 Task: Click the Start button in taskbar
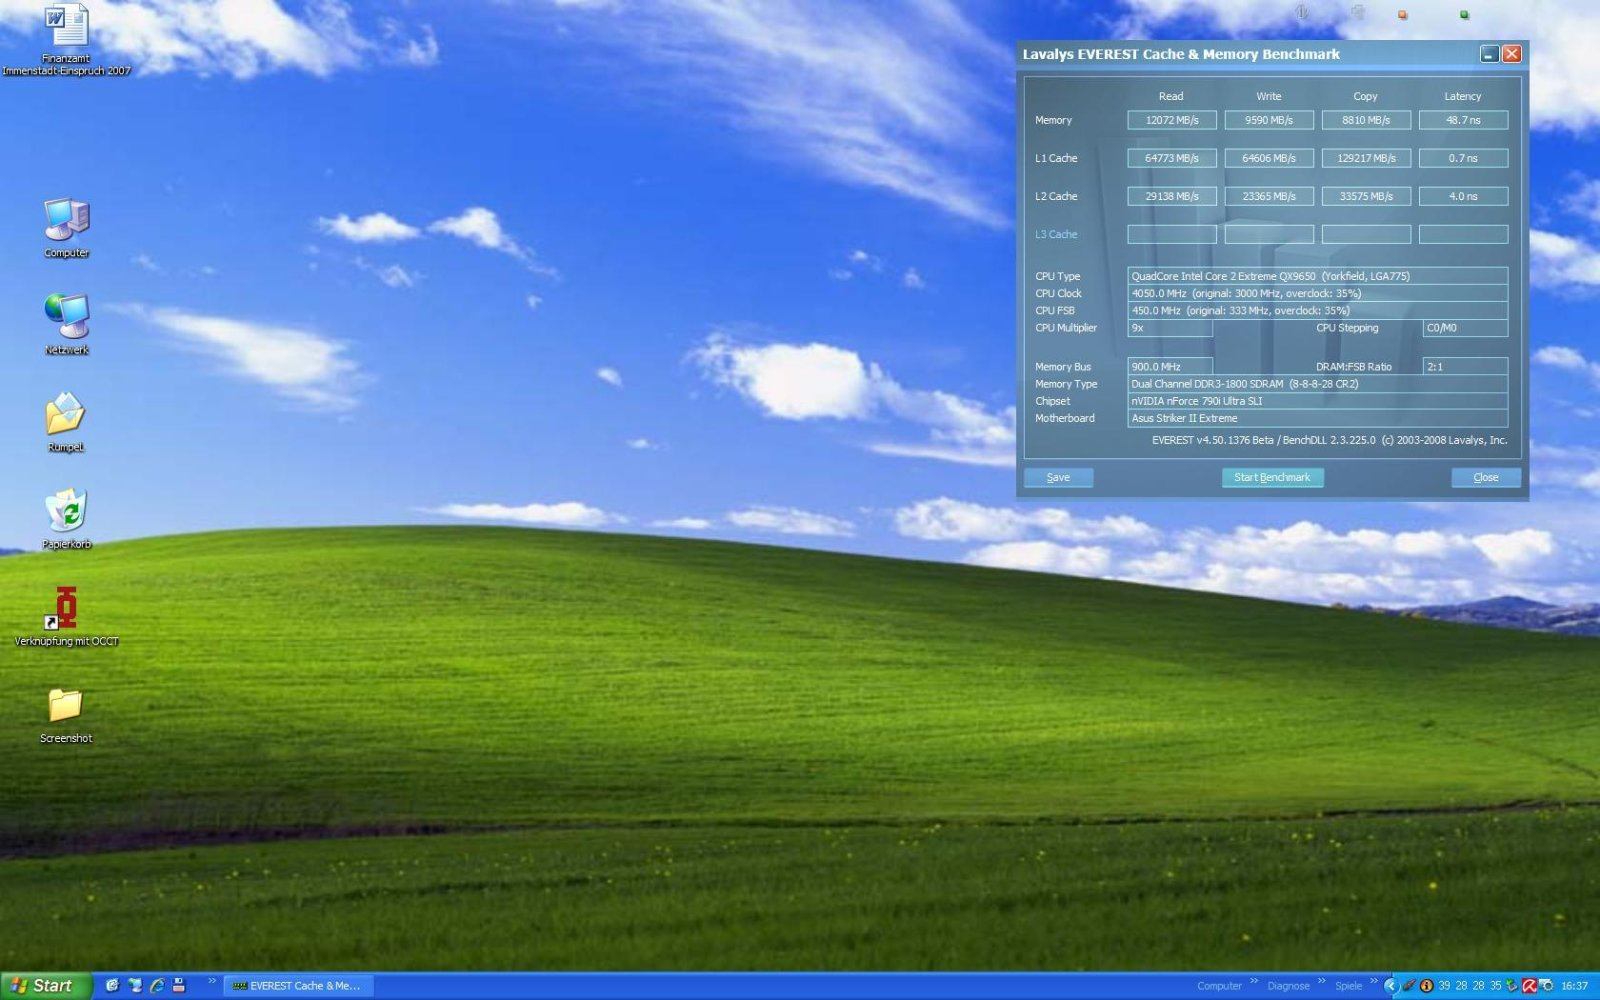46,985
